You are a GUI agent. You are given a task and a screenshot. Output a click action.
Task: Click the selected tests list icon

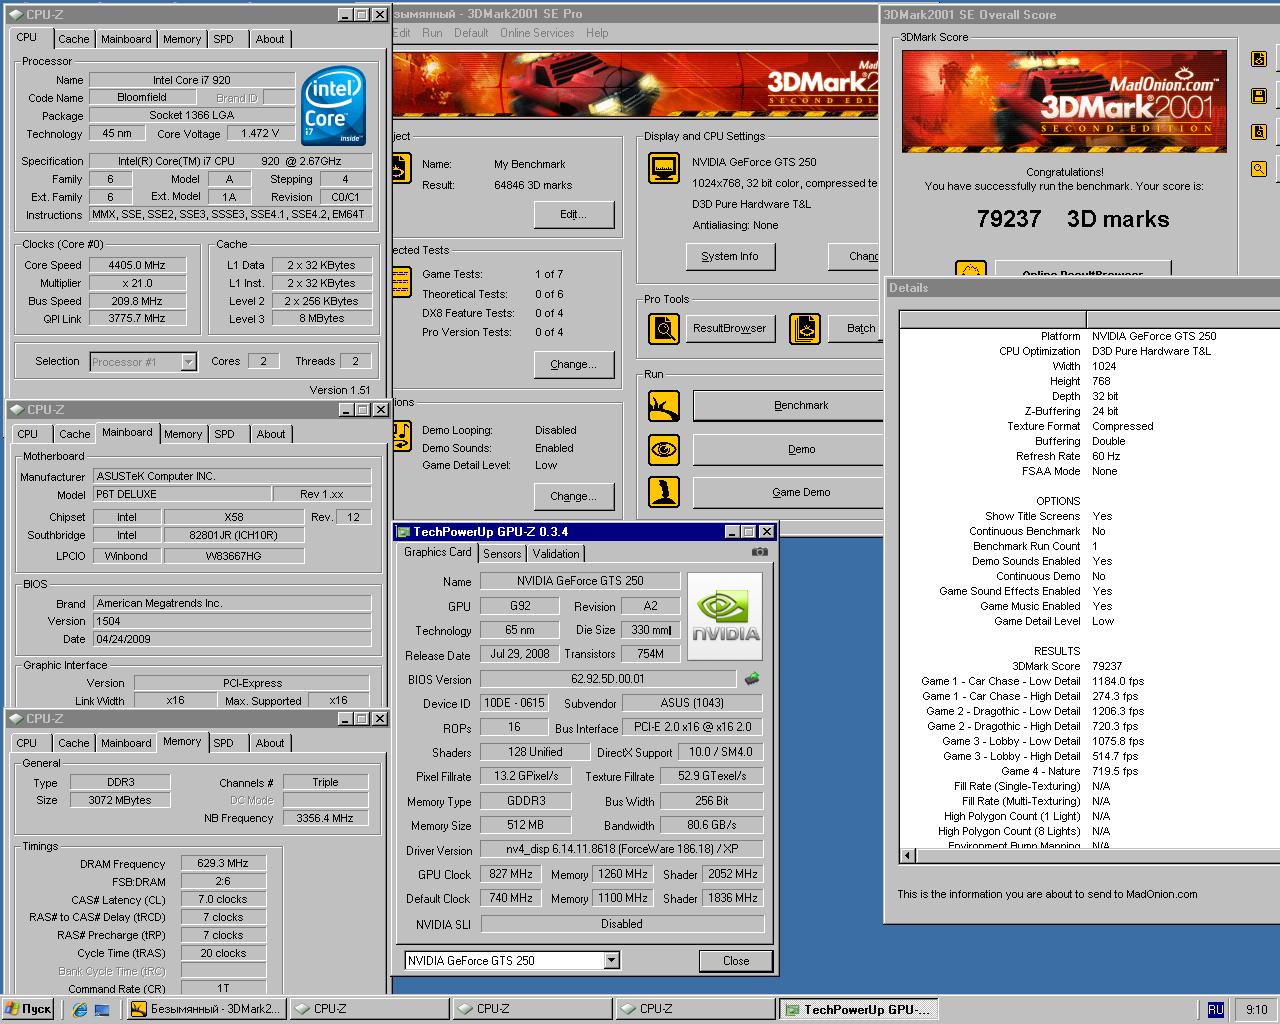point(400,282)
